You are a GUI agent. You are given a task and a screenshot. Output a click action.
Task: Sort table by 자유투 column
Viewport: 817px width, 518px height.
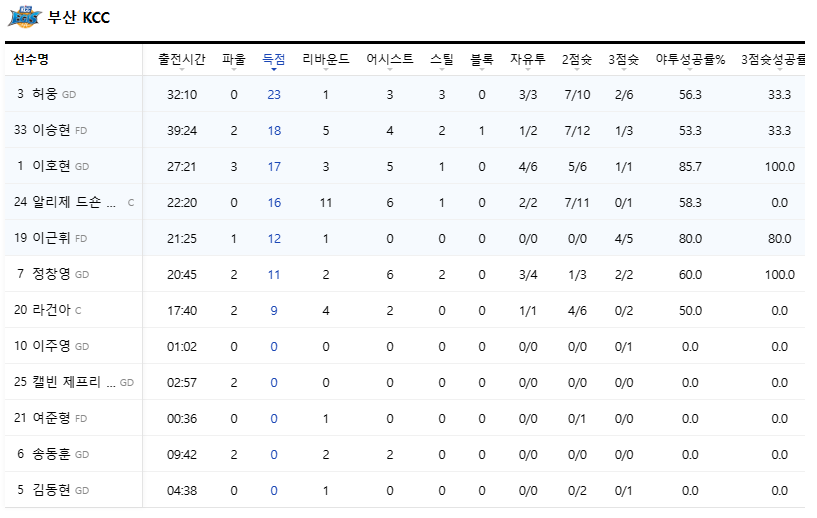(528, 59)
